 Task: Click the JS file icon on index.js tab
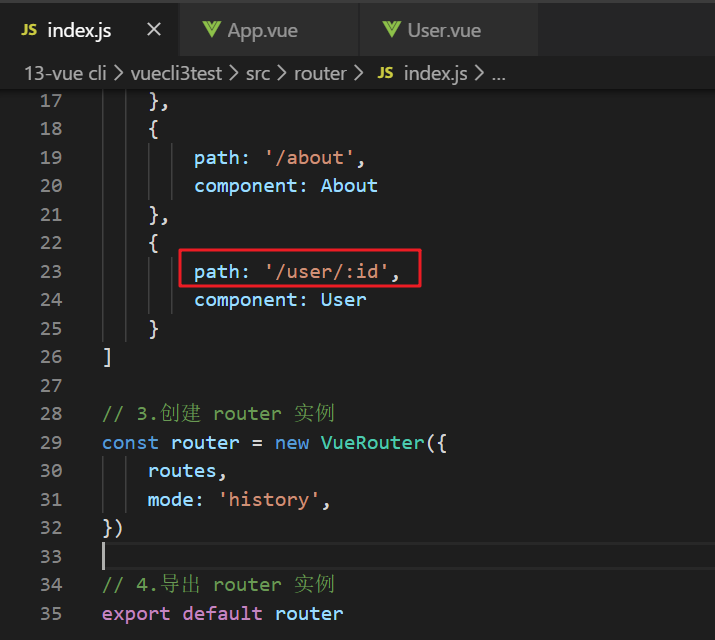[29, 30]
